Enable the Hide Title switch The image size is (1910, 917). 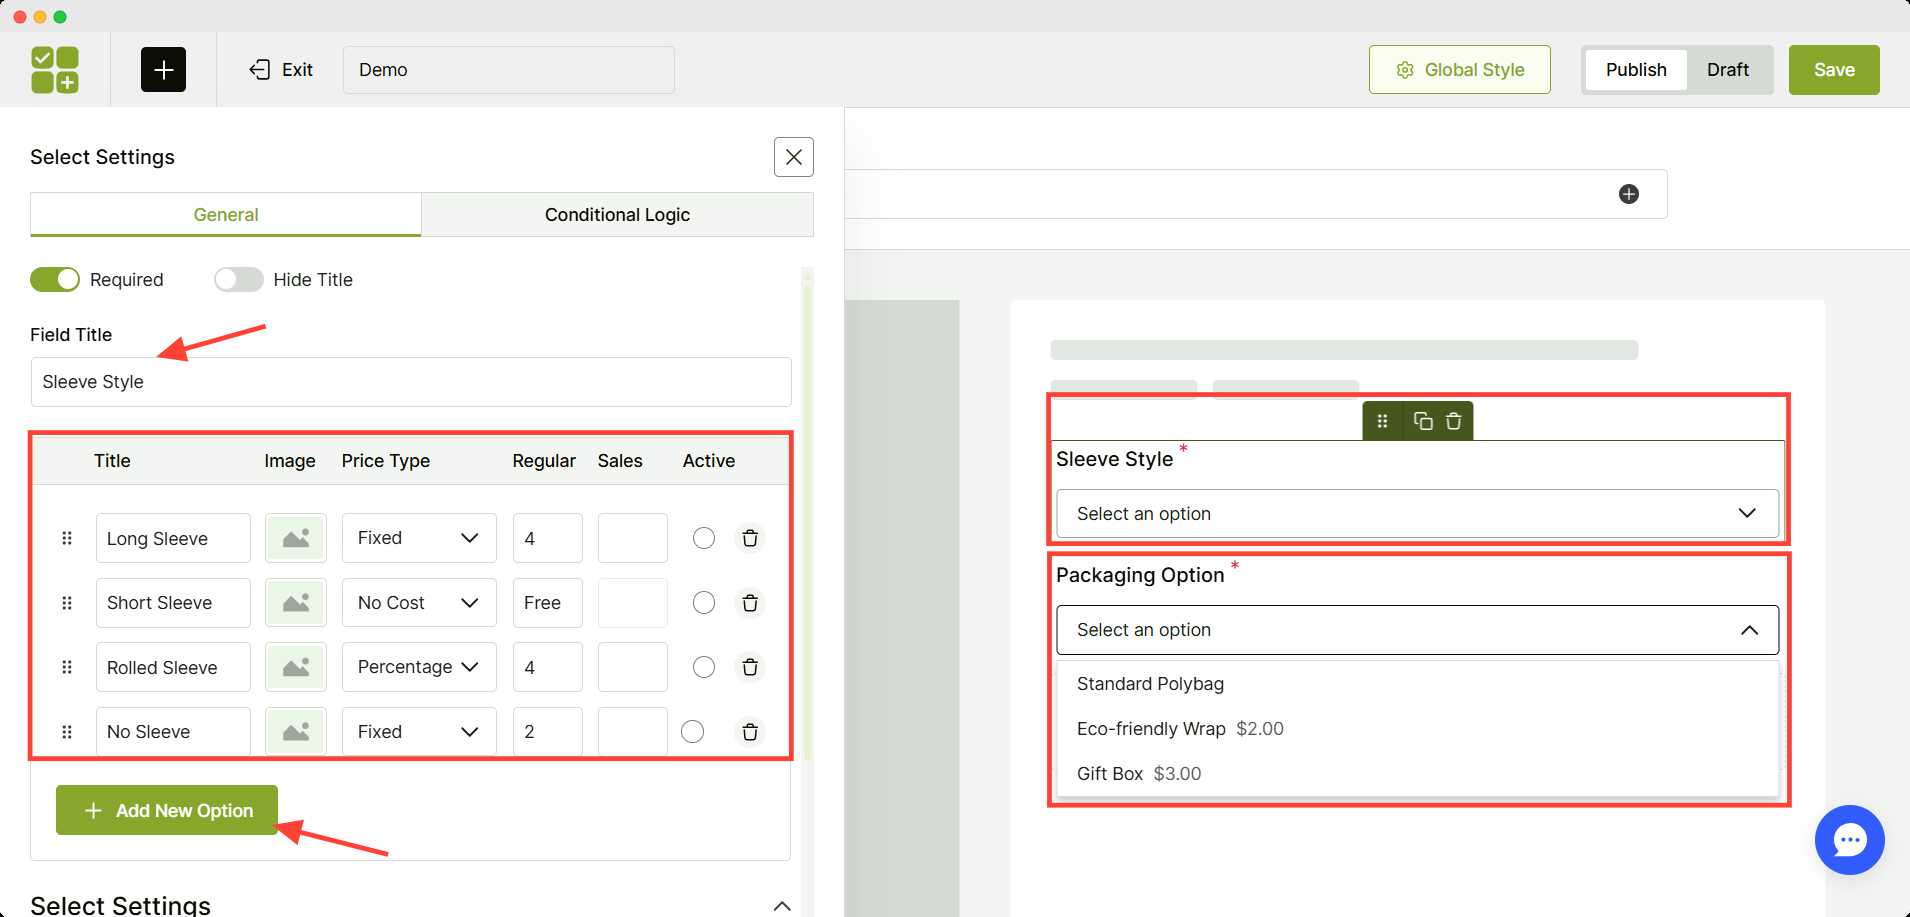[x=239, y=280]
